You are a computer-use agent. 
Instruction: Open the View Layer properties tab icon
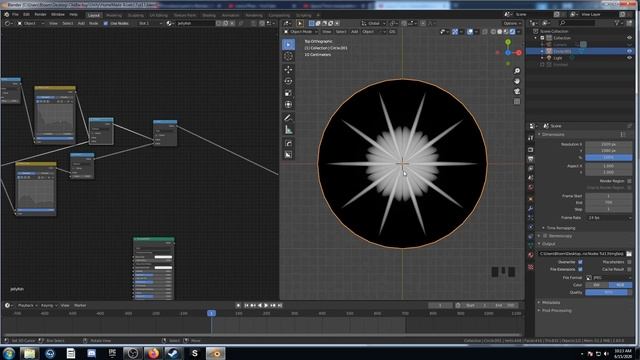(531, 169)
